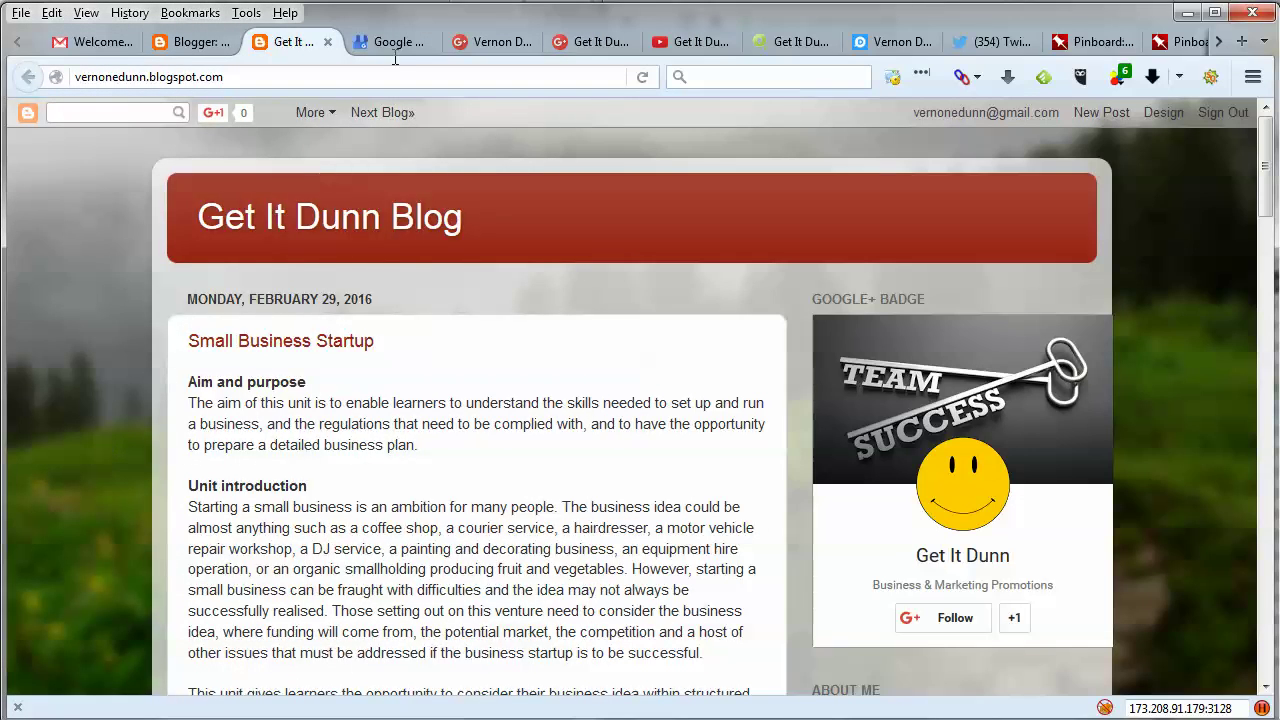This screenshot has height=720, width=1280.
Task: Click the 'Monday, February 29, 2016' date header
Action: (280, 299)
